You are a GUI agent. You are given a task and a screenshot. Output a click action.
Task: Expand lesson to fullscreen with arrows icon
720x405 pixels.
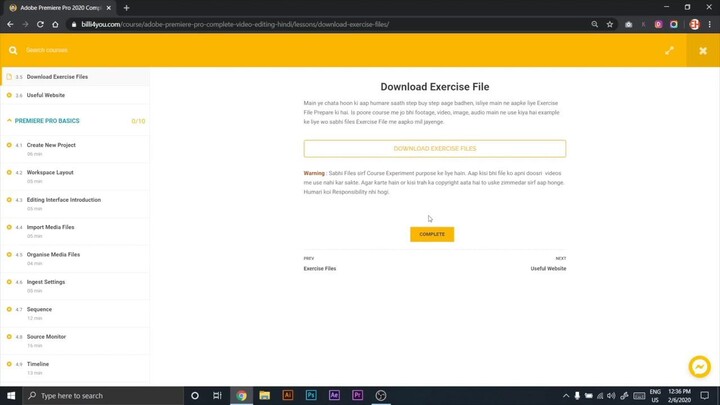tap(669, 51)
